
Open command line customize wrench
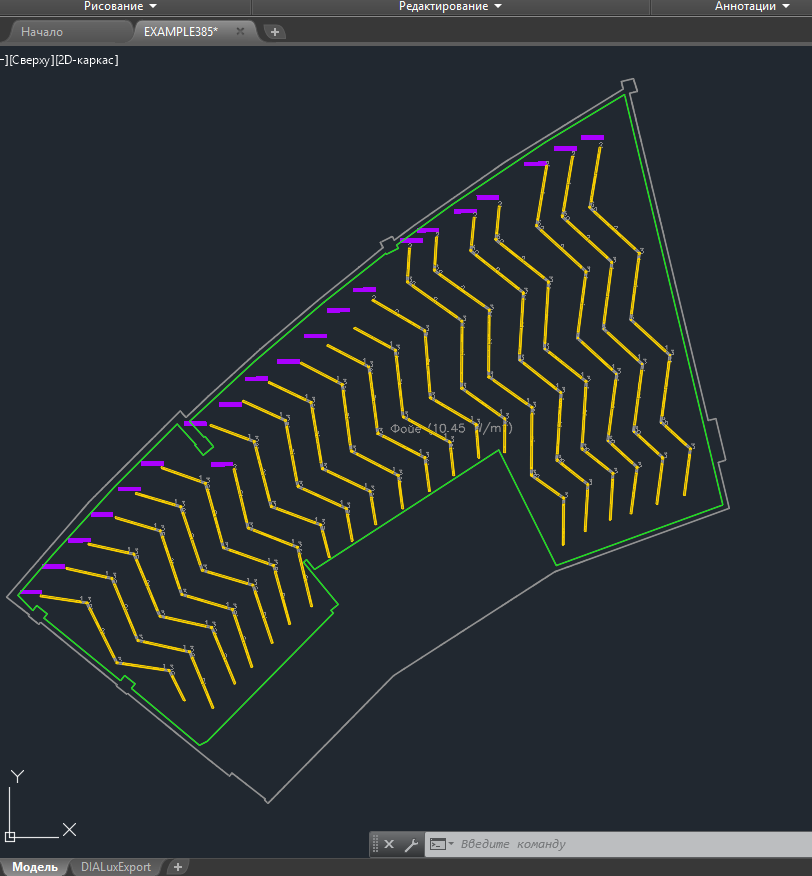410,844
